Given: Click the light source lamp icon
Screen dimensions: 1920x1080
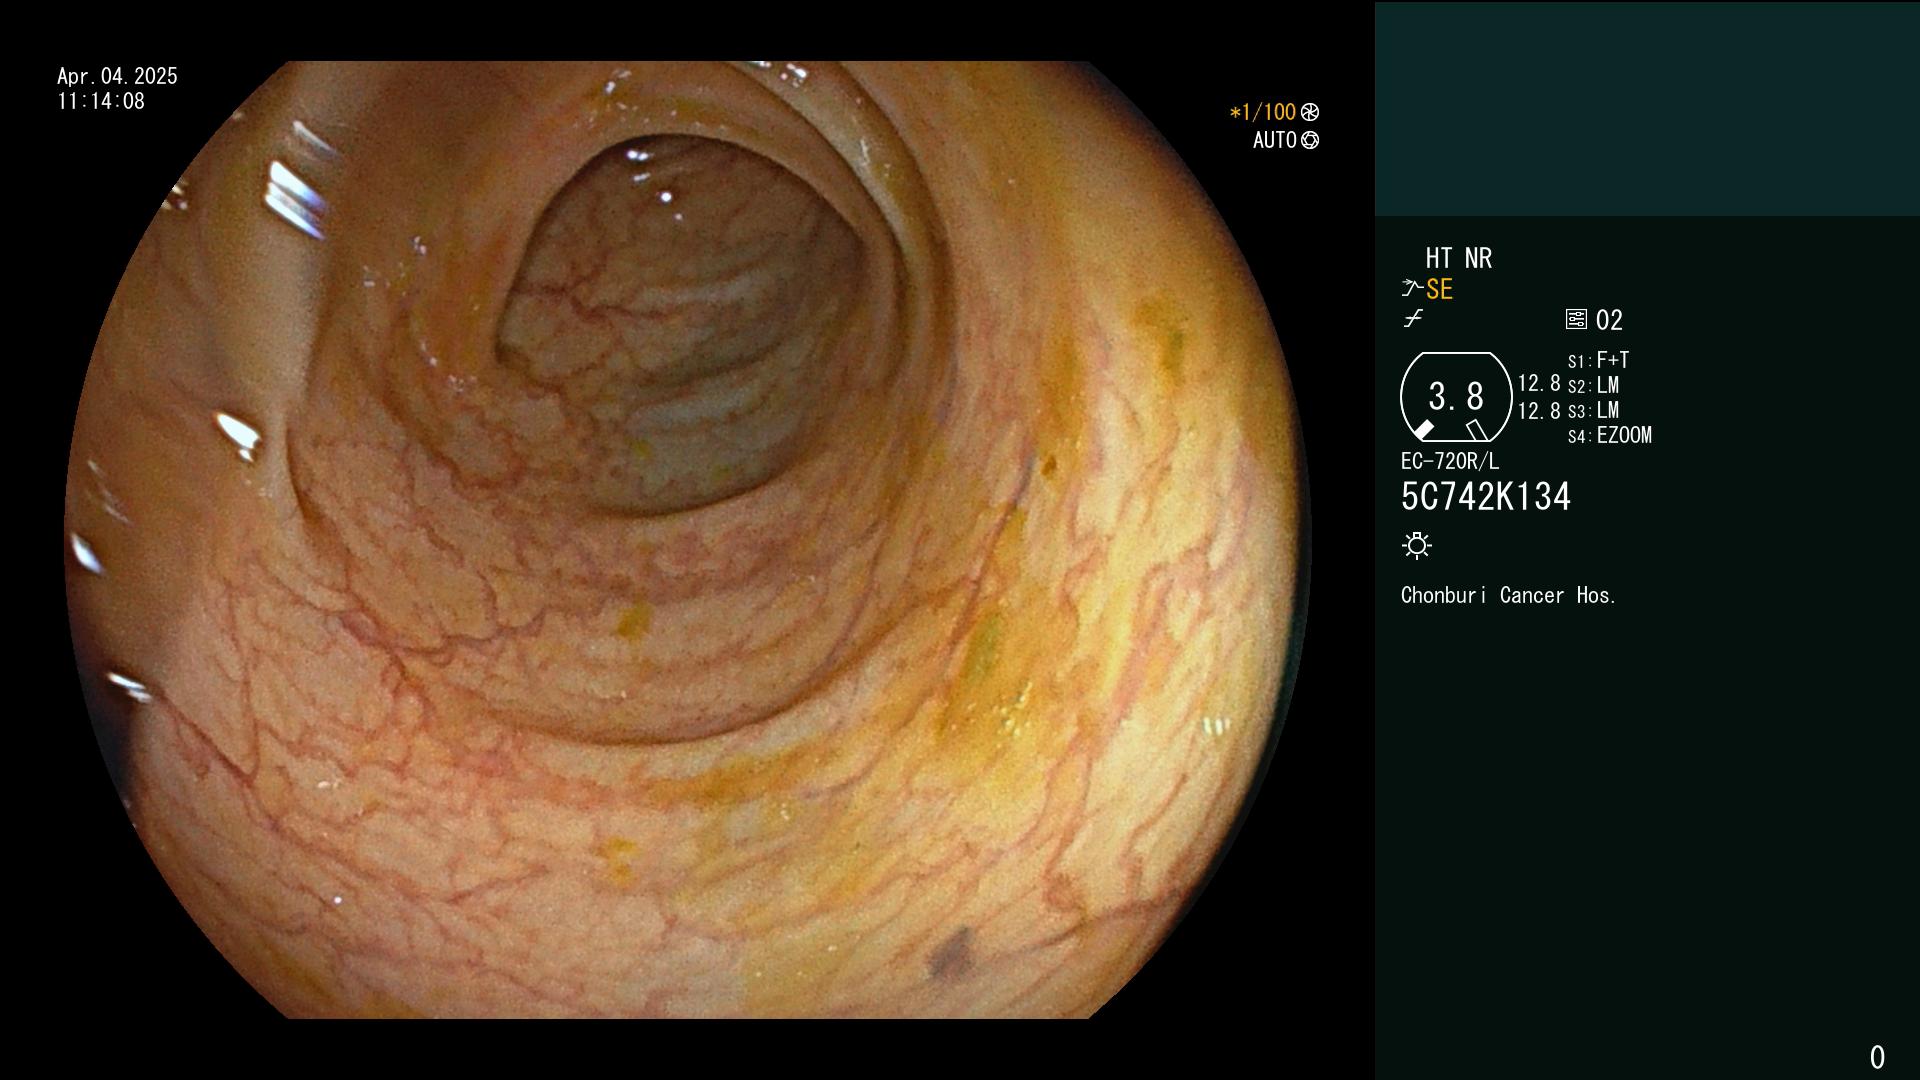Looking at the screenshot, I should point(1417,545).
